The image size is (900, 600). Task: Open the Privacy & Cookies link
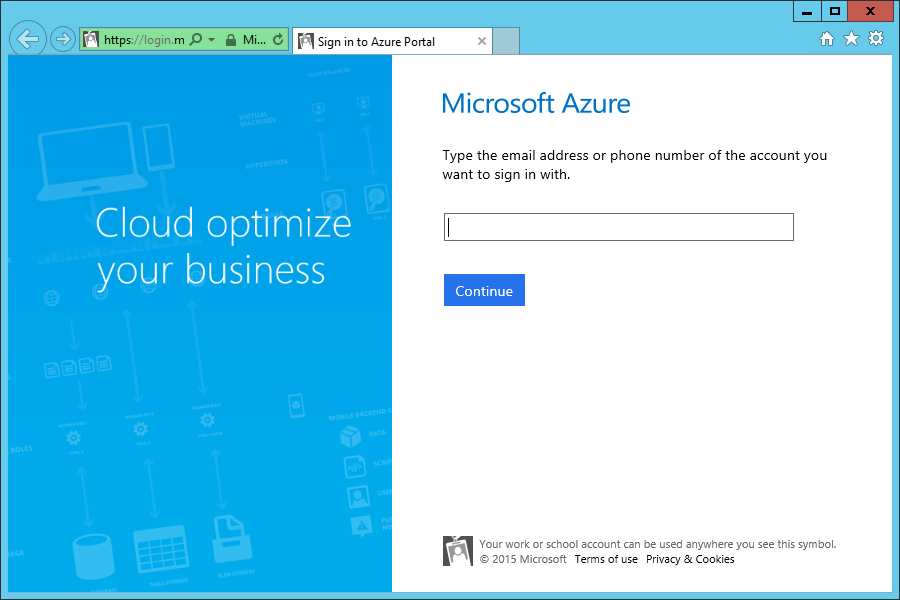tap(690, 559)
